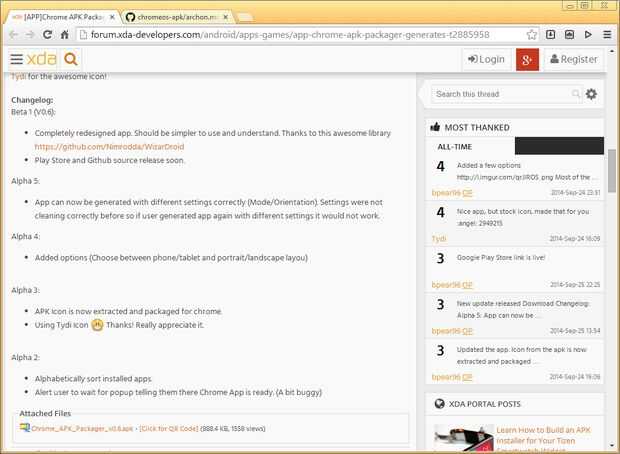Open the Tydi user link in post
Screen dimensions: 620x454
tap(18, 76)
